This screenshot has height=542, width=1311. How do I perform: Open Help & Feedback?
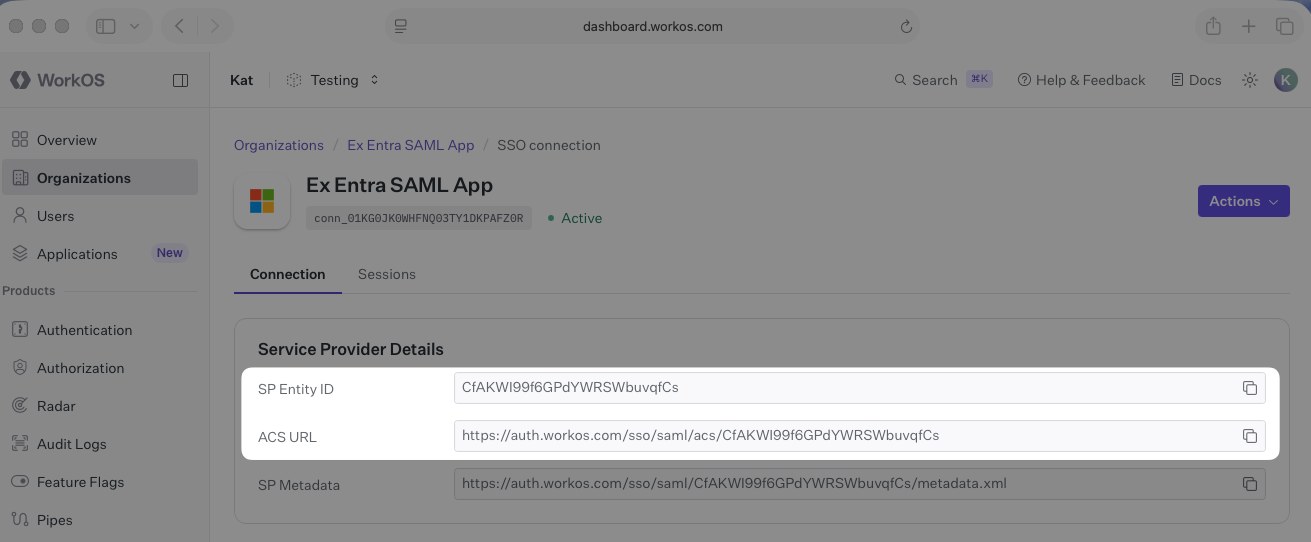pos(1081,80)
